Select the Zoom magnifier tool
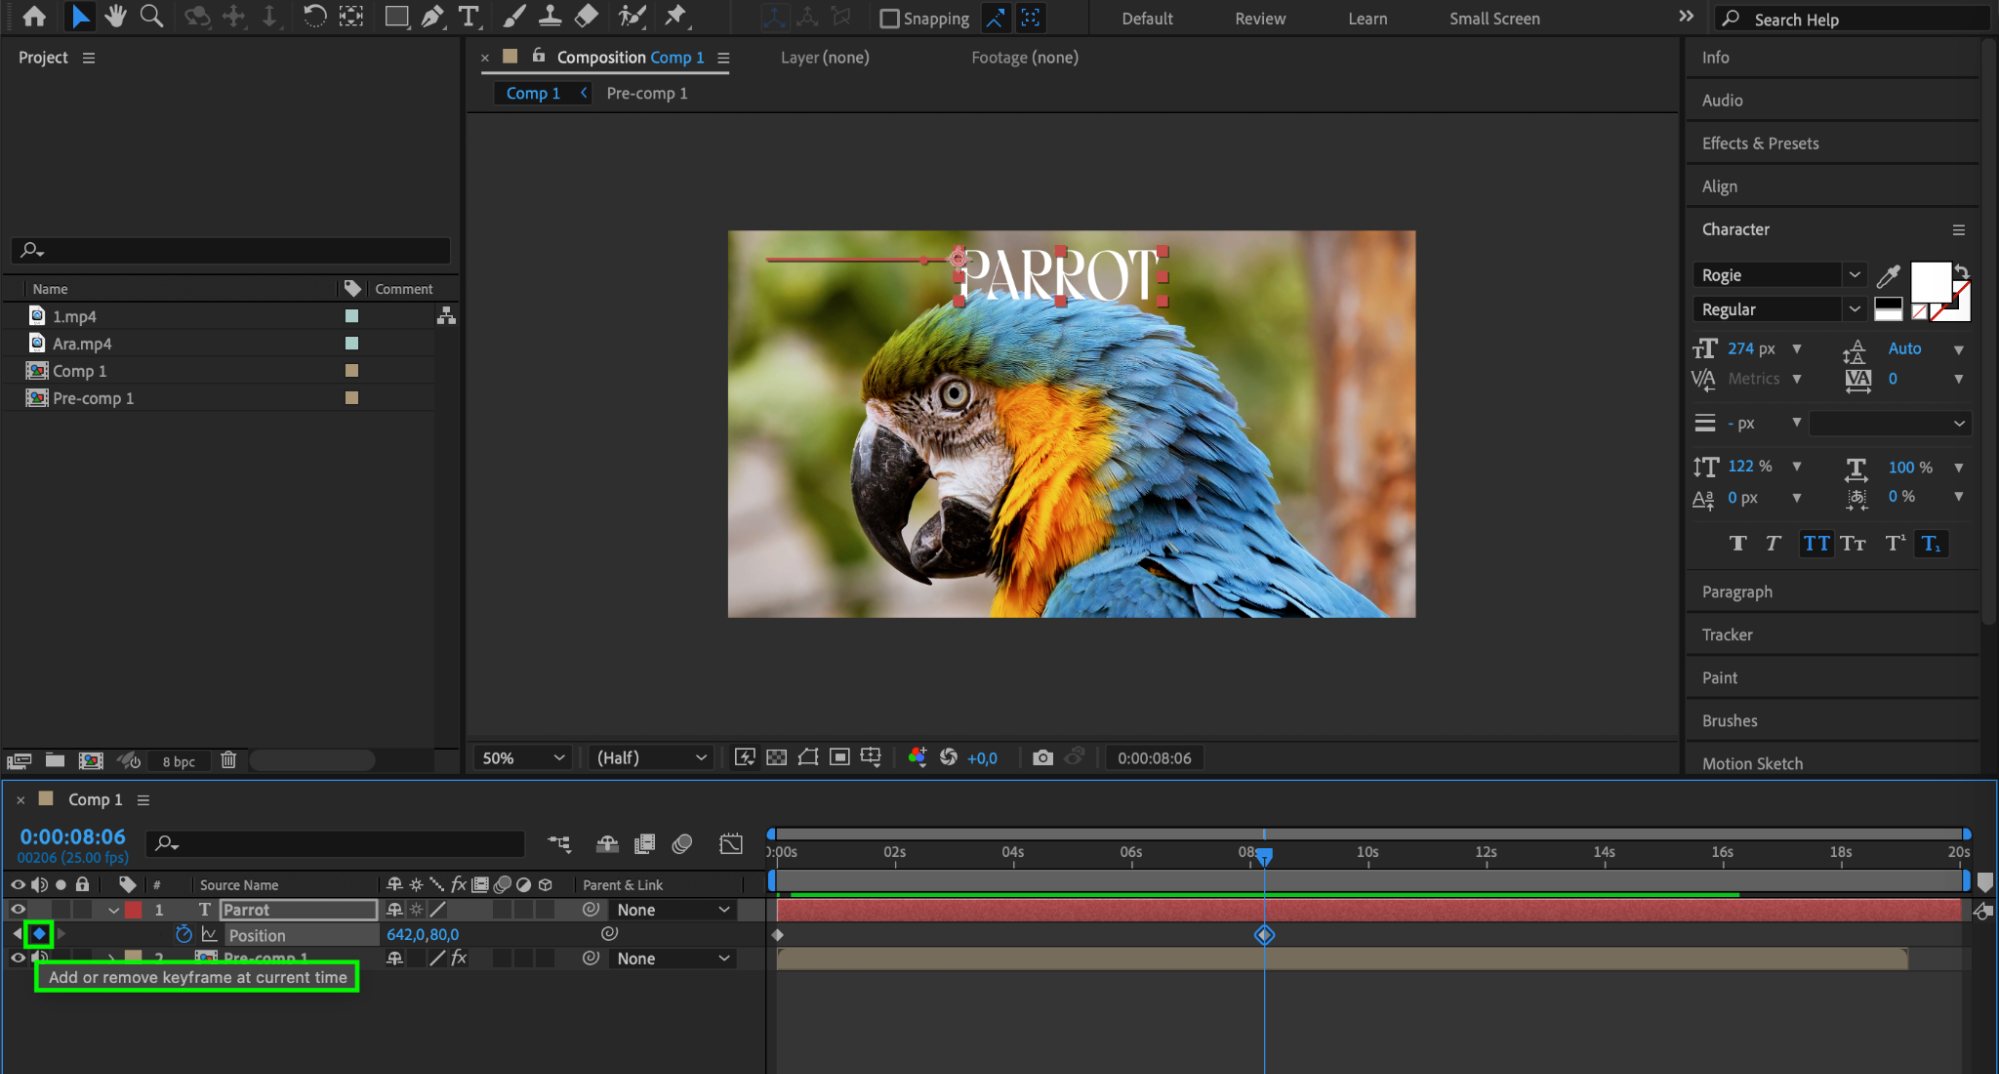This screenshot has height=1074, width=1999. (151, 17)
